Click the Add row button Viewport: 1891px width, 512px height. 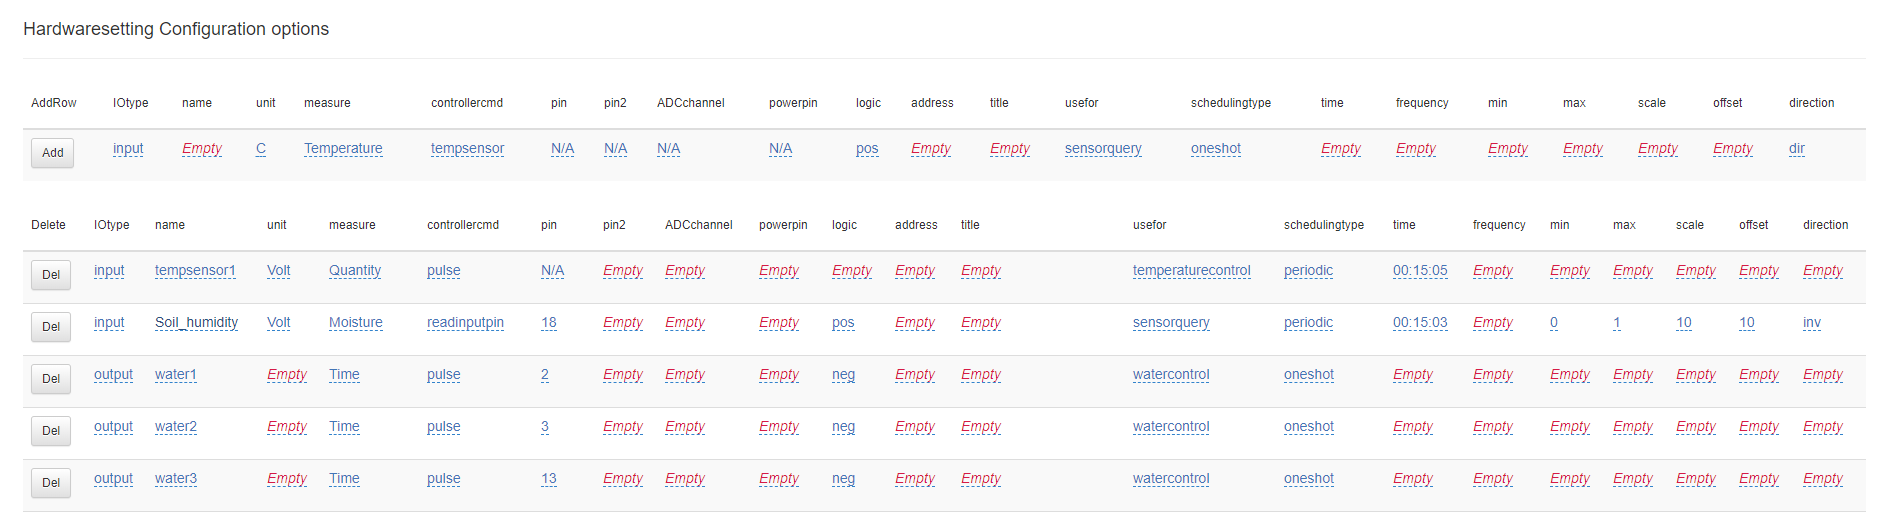point(52,153)
